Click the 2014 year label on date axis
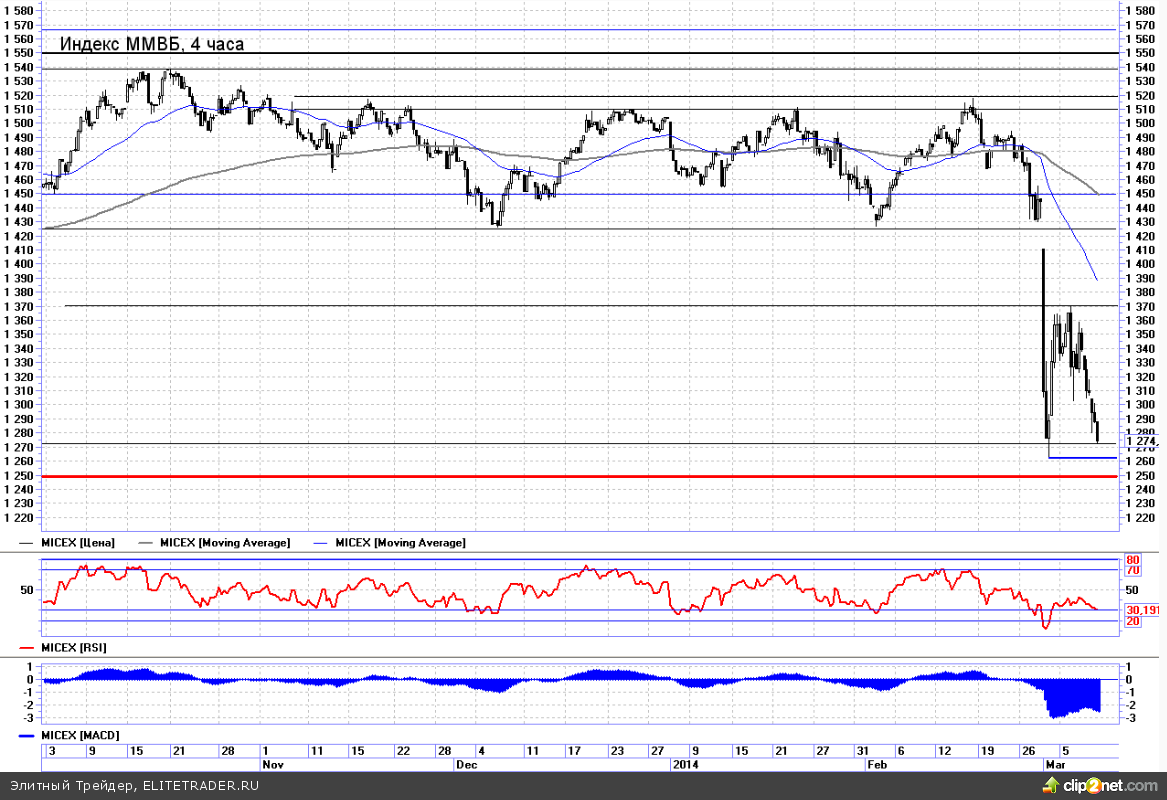1167x800 pixels. tap(684, 763)
